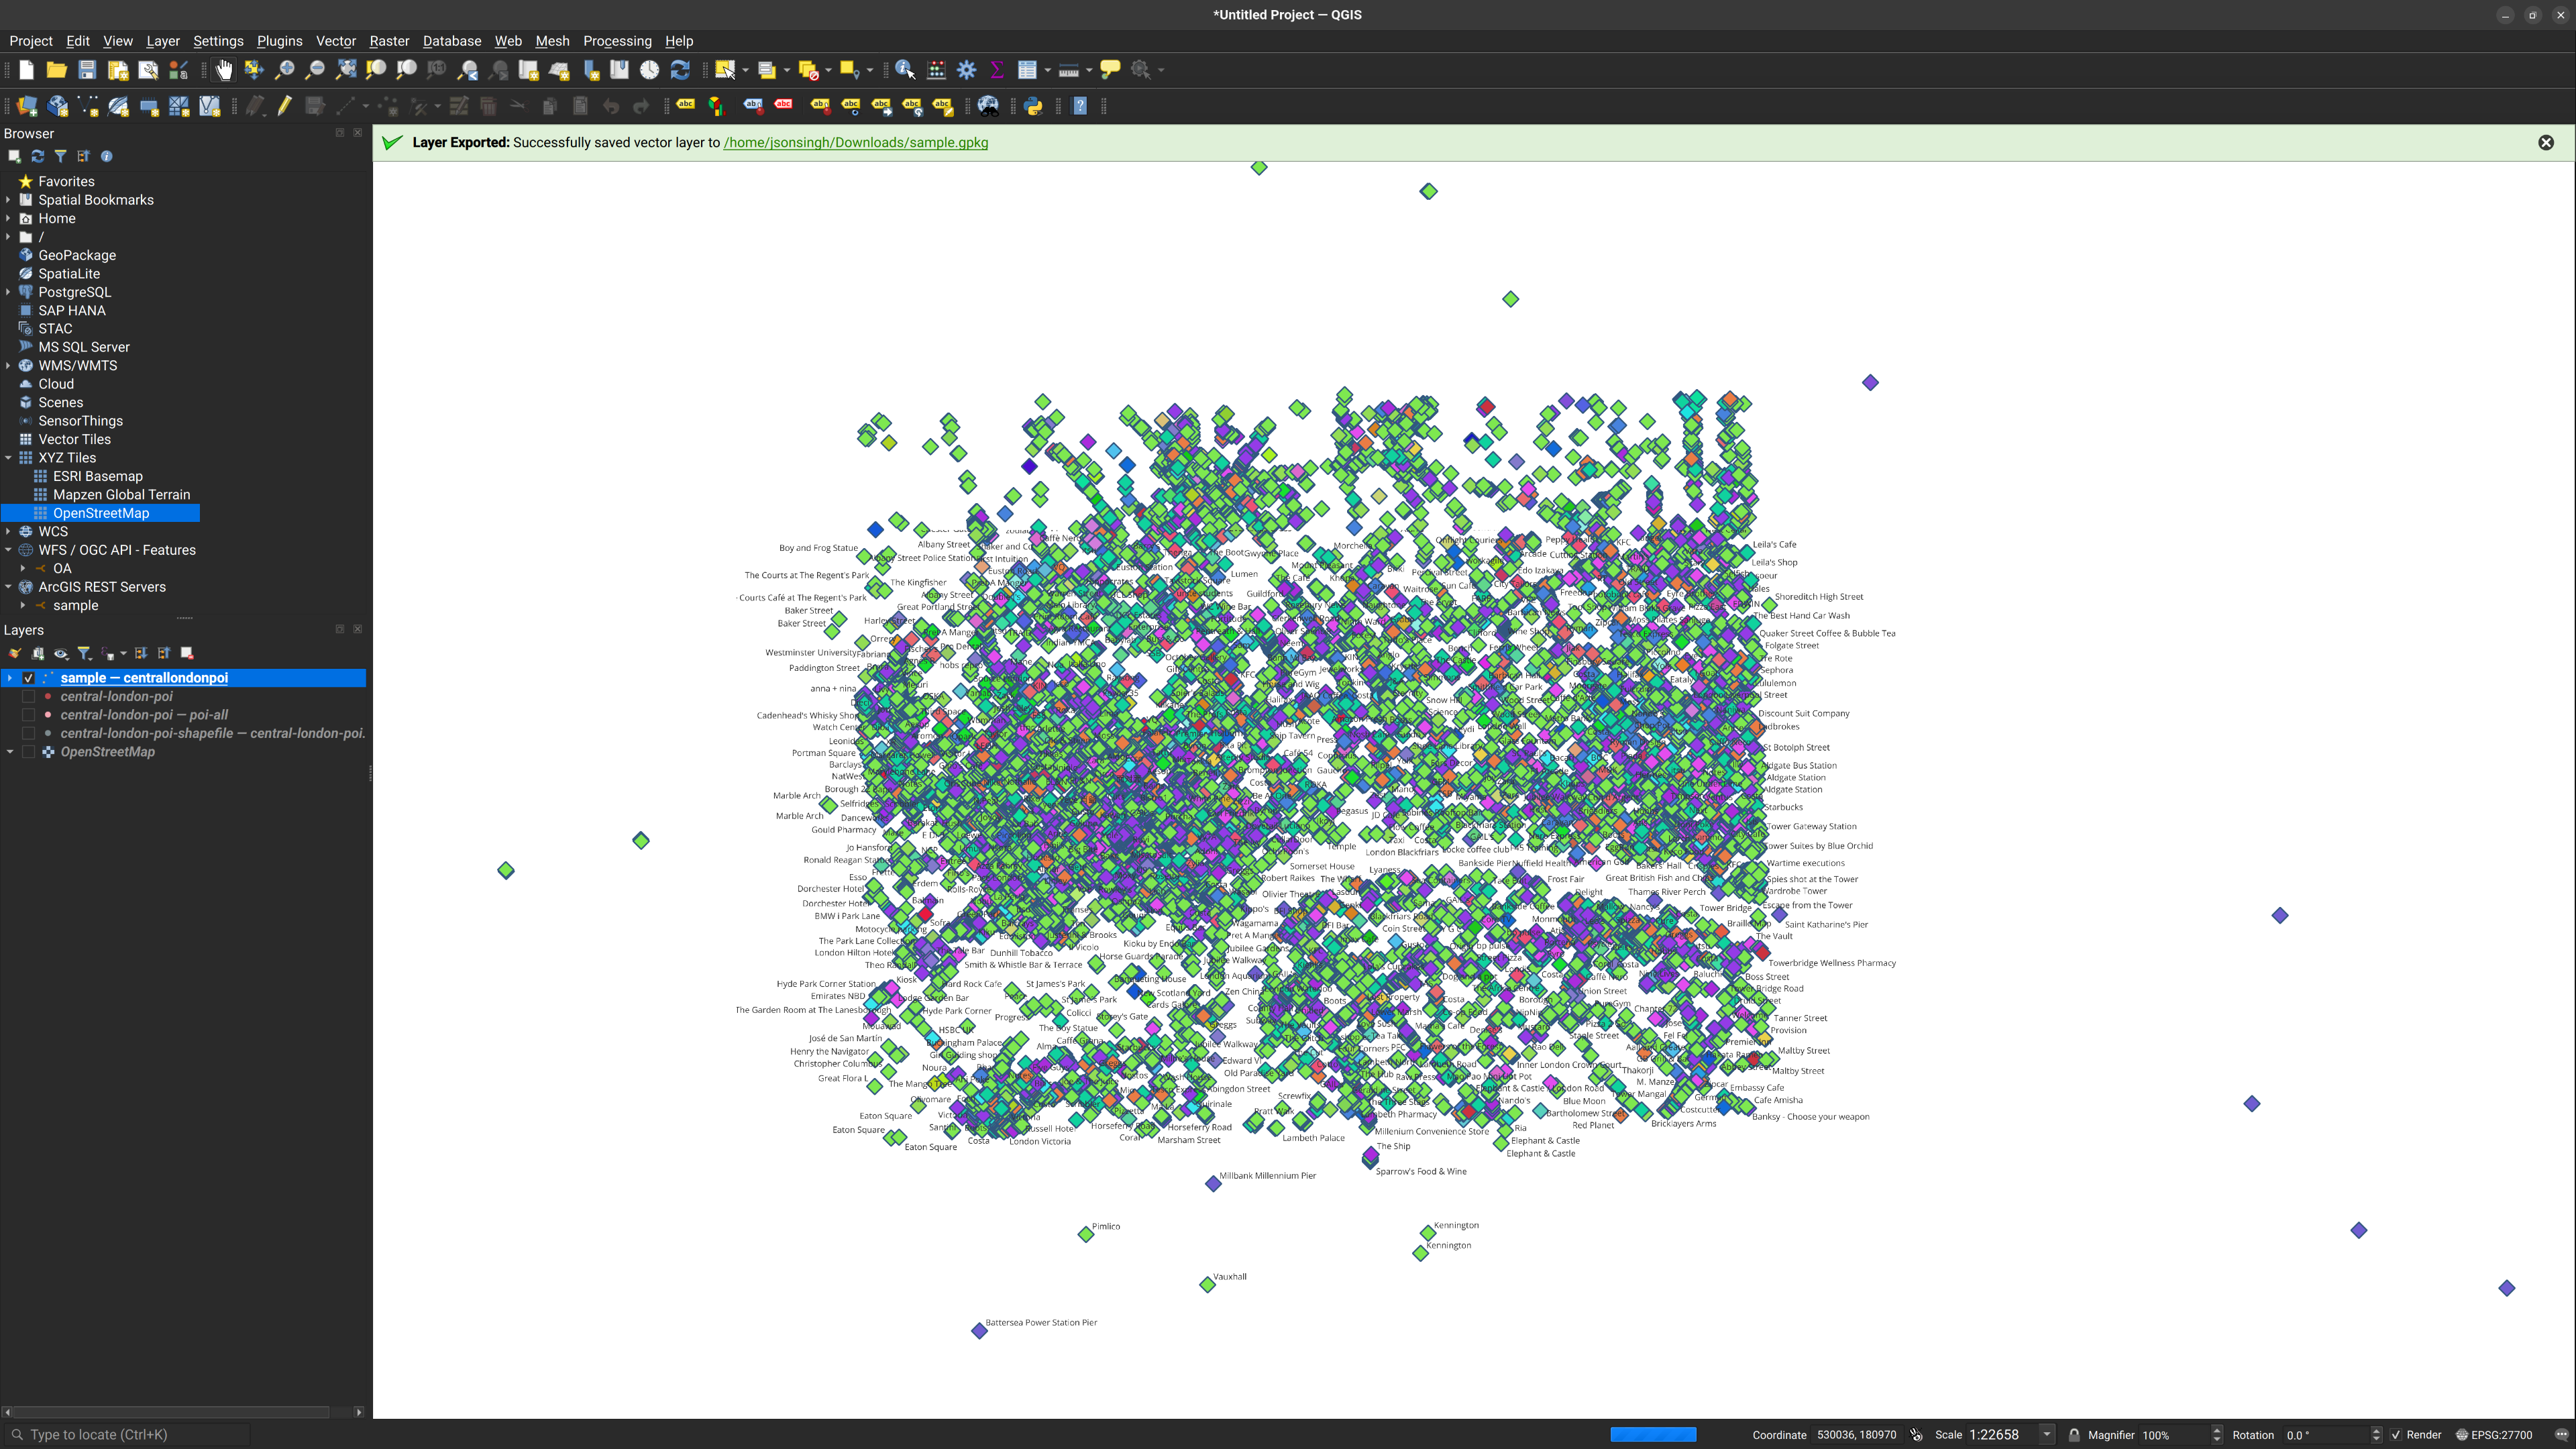Open the Layer Styling panel brush icon
The width and height of the screenshot is (2576, 1449).
coord(15,654)
